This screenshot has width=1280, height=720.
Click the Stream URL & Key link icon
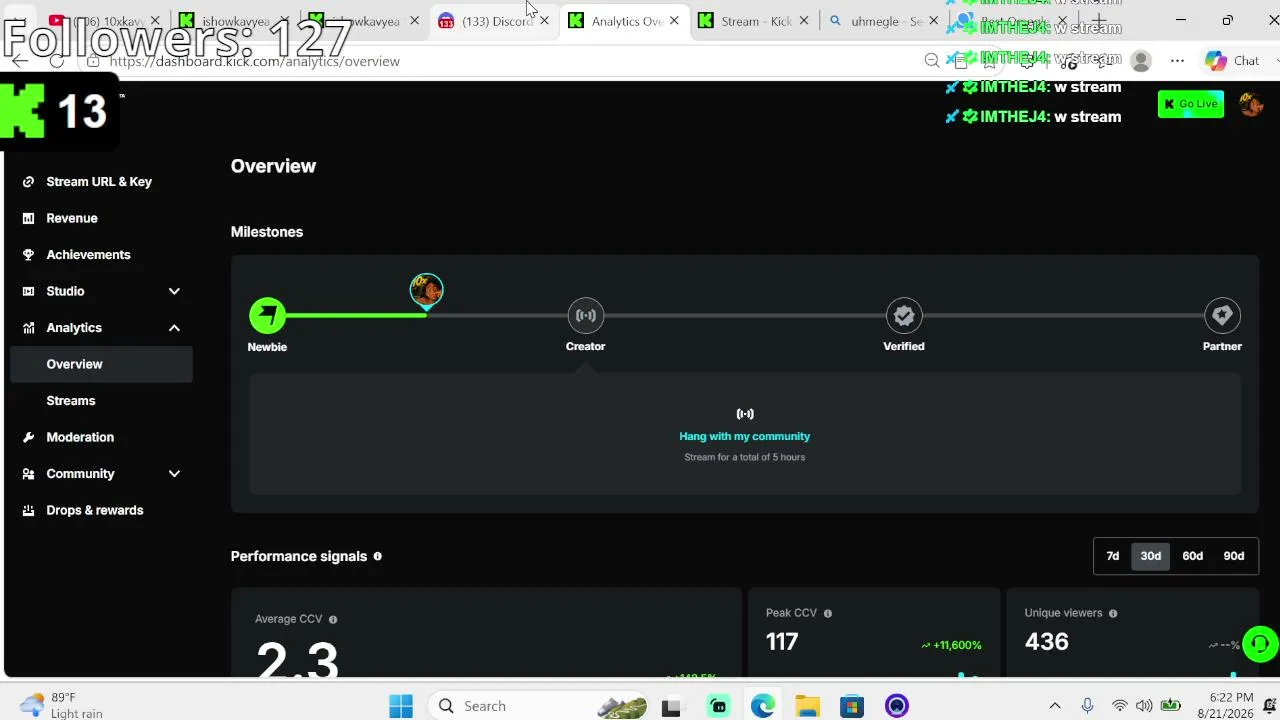point(28,181)
